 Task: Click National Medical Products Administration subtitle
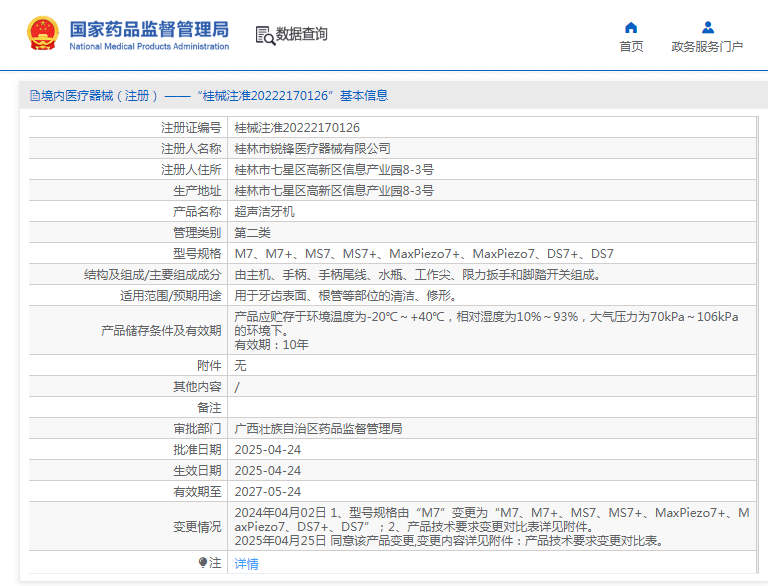[x=149, y=46]
